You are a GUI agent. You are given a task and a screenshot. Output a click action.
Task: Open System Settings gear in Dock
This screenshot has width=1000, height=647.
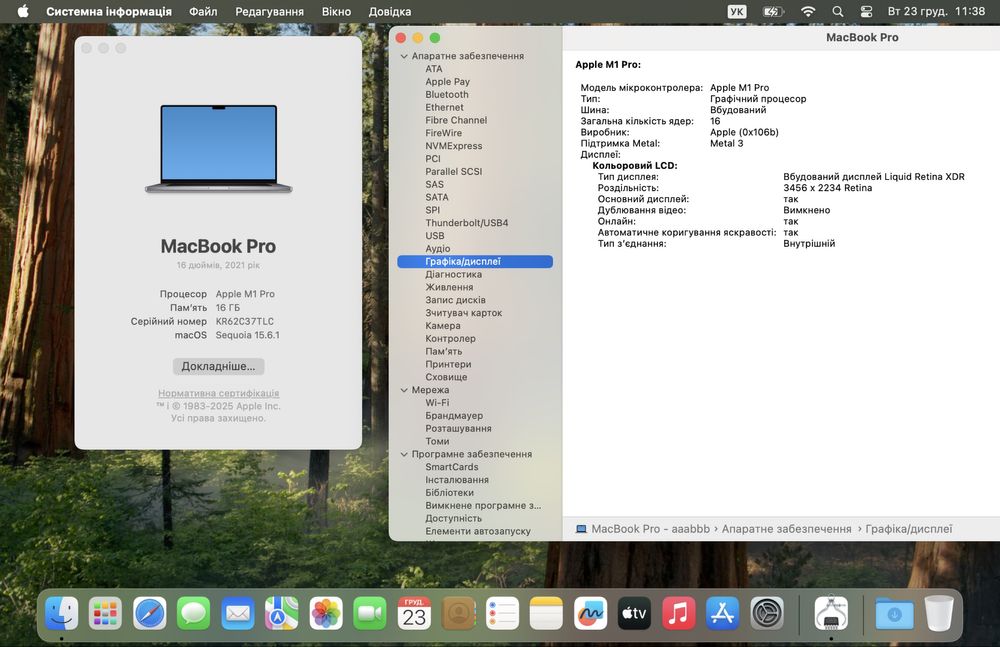tap(767, 614)
